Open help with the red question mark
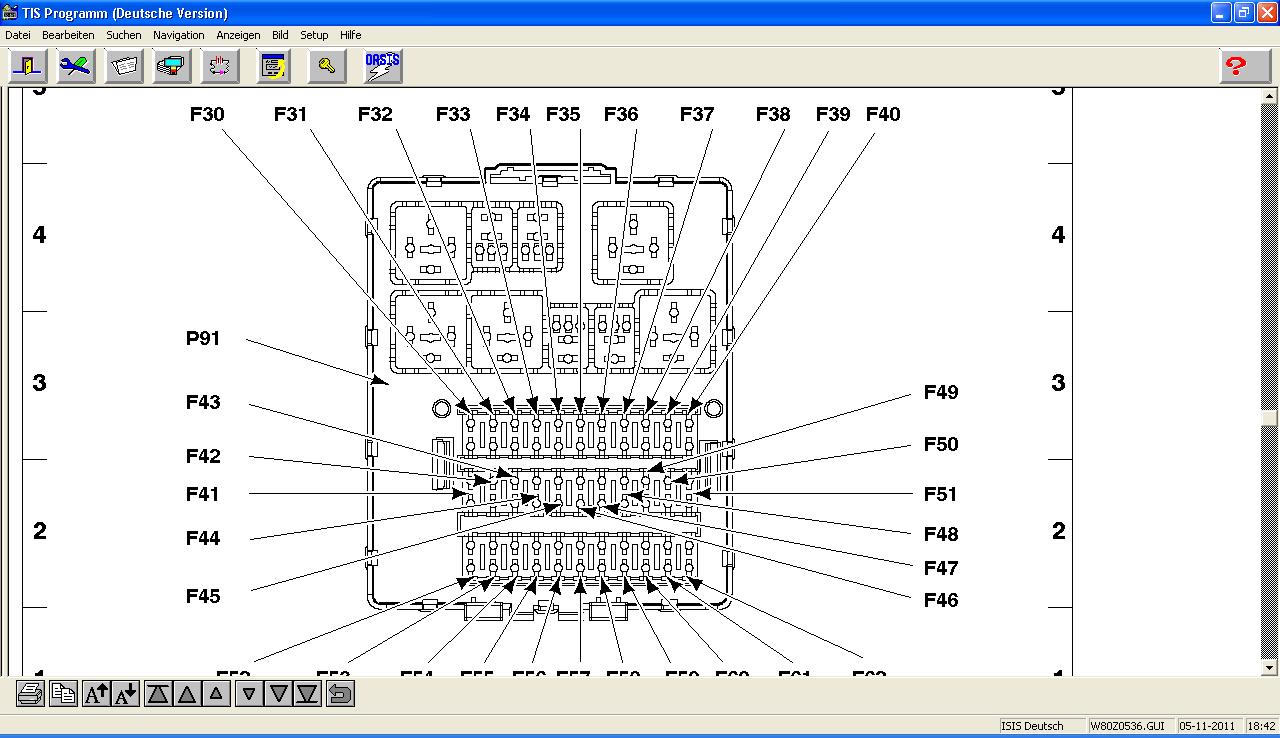 coord(1237,66)
